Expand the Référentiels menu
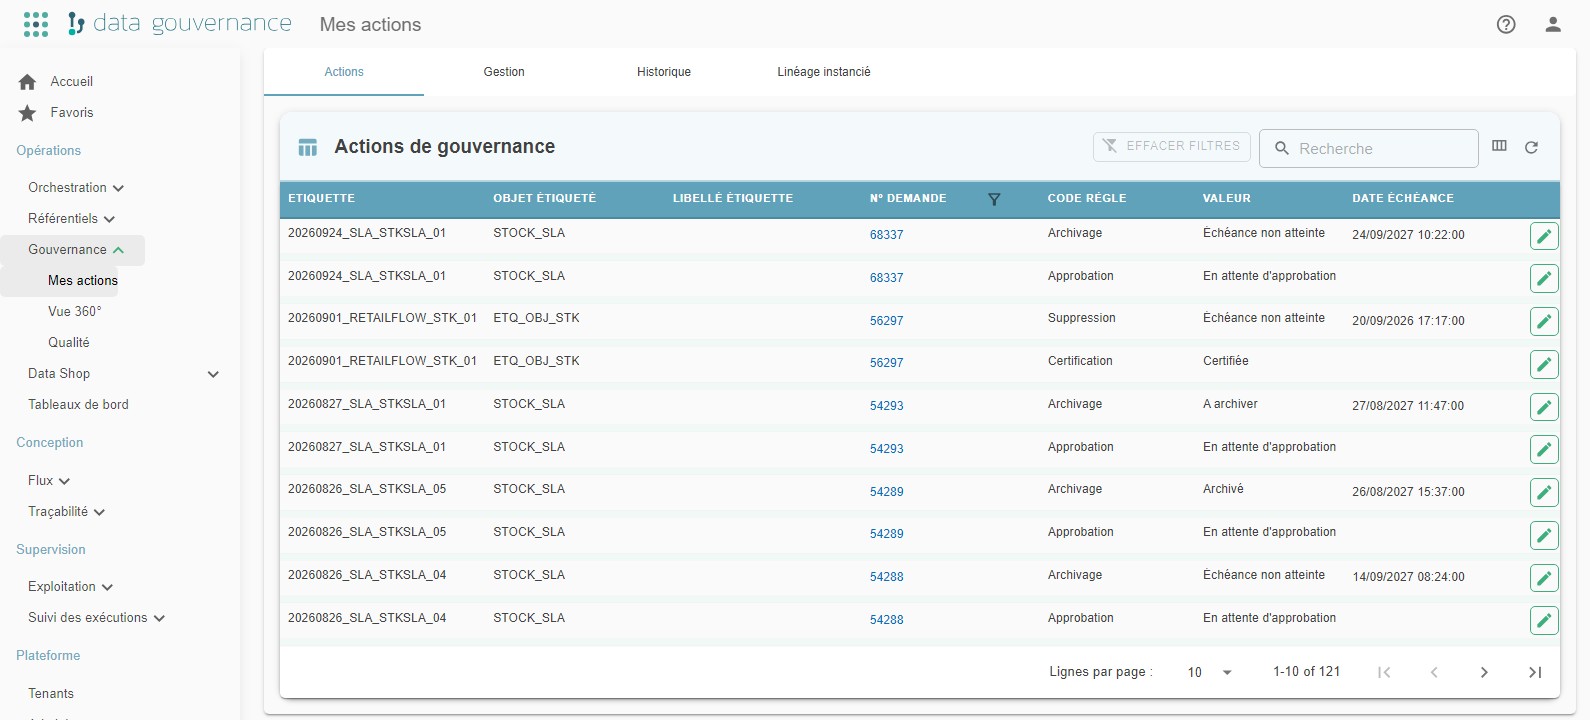The image size is (1590, 720). (x=109, y=219)
